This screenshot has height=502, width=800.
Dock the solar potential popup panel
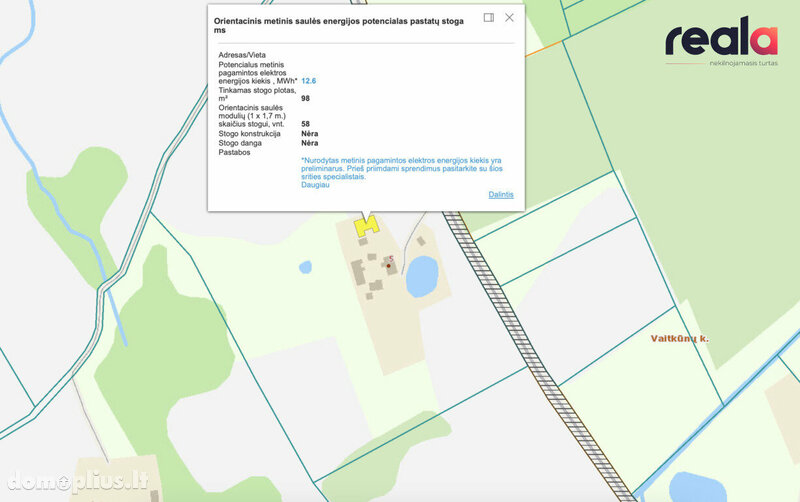488,18
